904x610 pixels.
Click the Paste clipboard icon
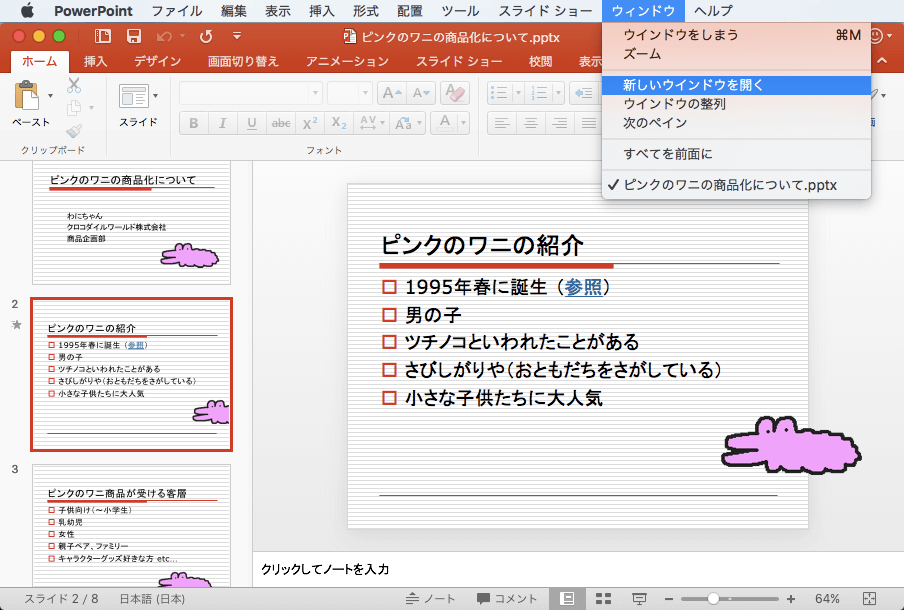28,97
